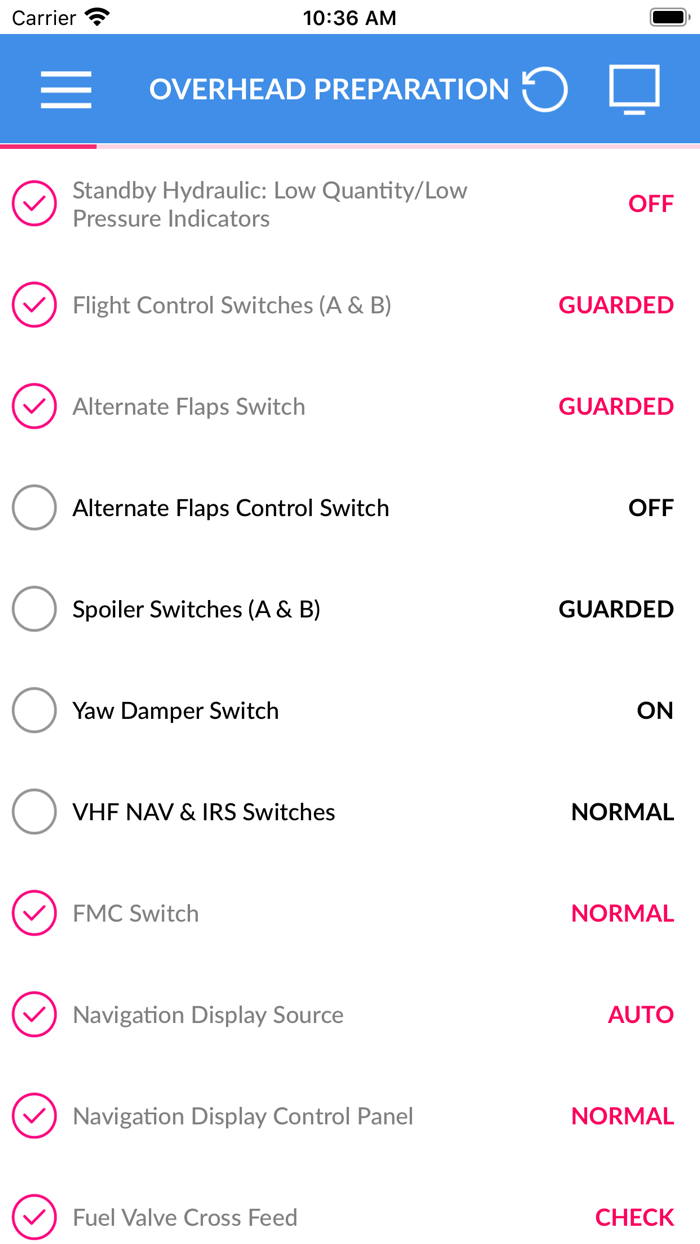This screenshot has height=1244, width=700.
Task: Tap the GUARDED status beside Alternate Flaps Switch
Action: click(x=616, y=406)
